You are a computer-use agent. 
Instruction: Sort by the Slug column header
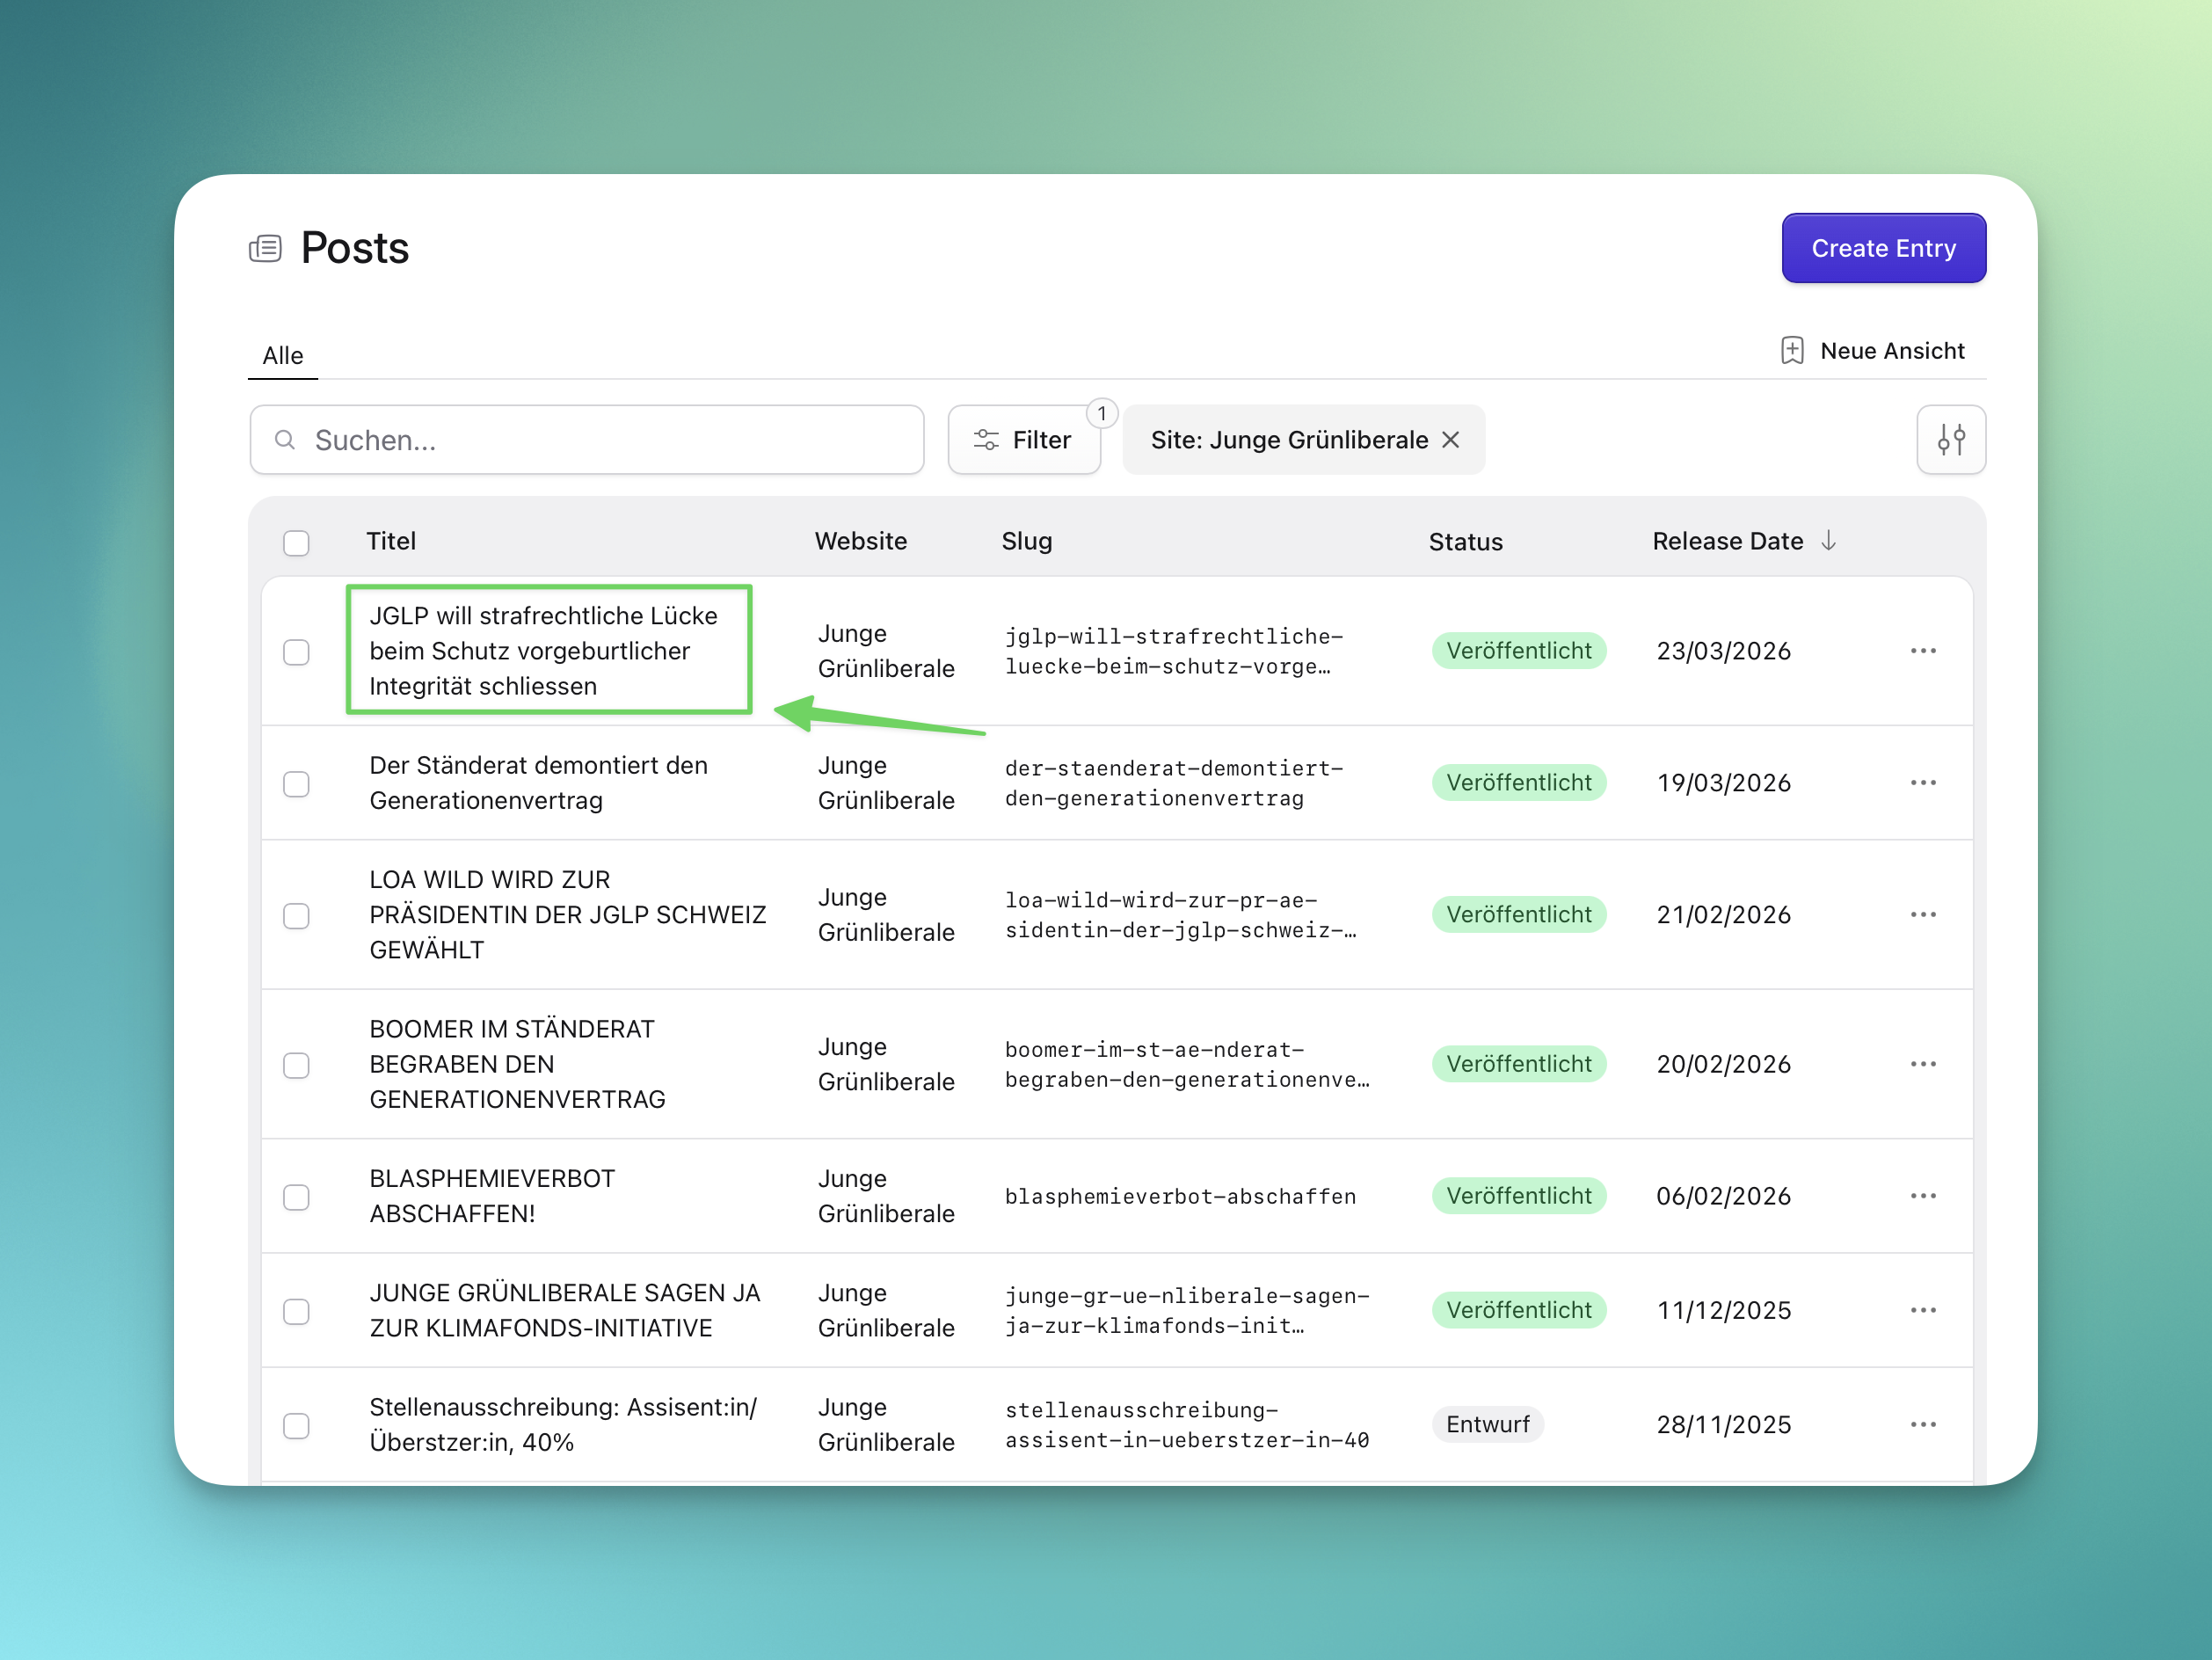click(1027, 541)
